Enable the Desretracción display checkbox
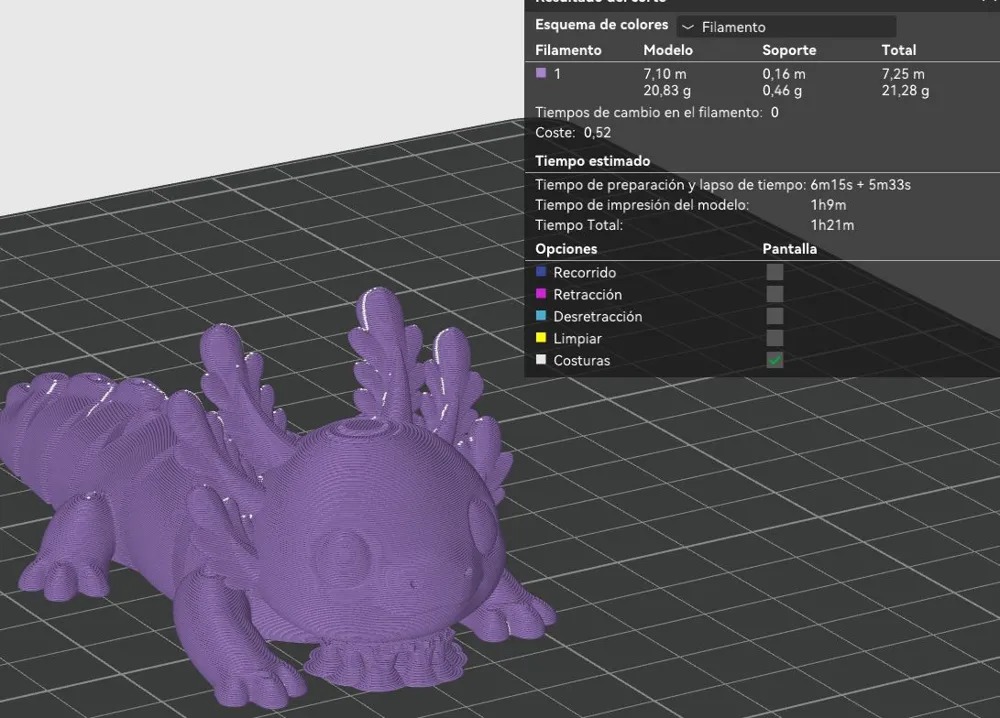Viewport: 1000px width, 718px height. (775, 316)
